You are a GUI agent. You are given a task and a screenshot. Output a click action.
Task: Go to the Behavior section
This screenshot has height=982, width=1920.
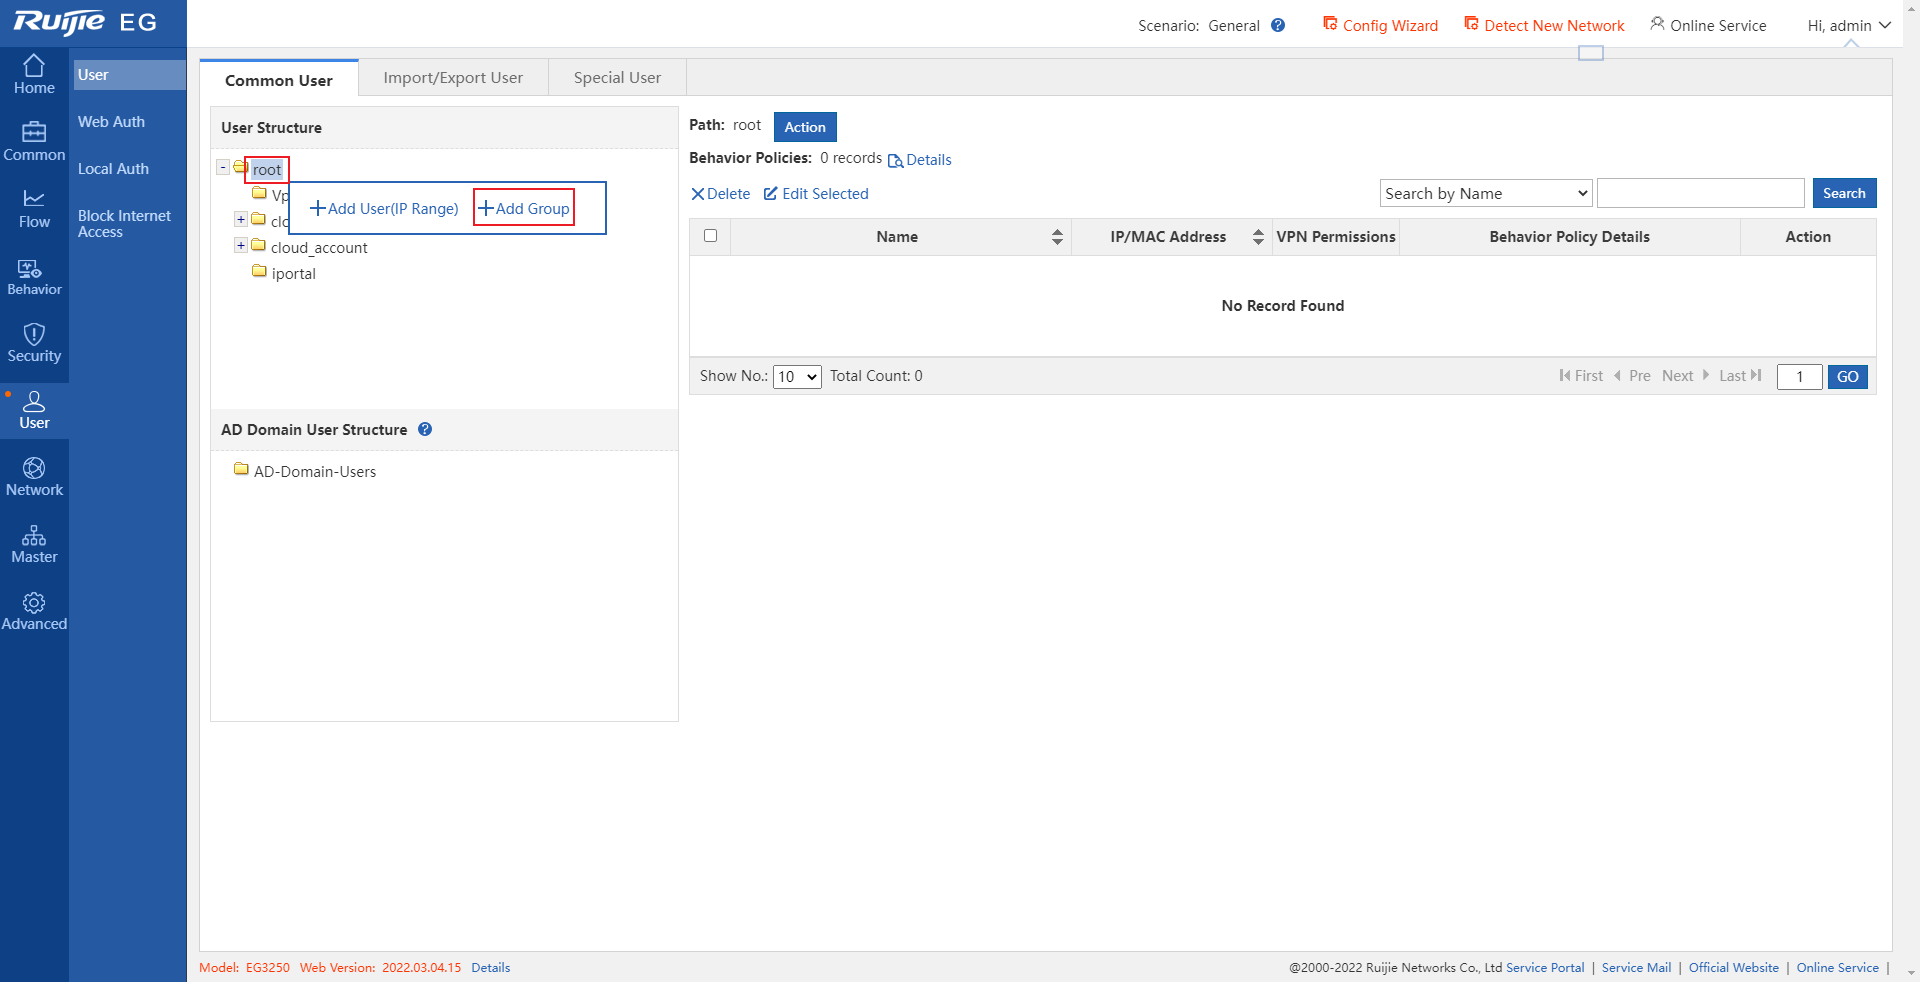(34, 277)
